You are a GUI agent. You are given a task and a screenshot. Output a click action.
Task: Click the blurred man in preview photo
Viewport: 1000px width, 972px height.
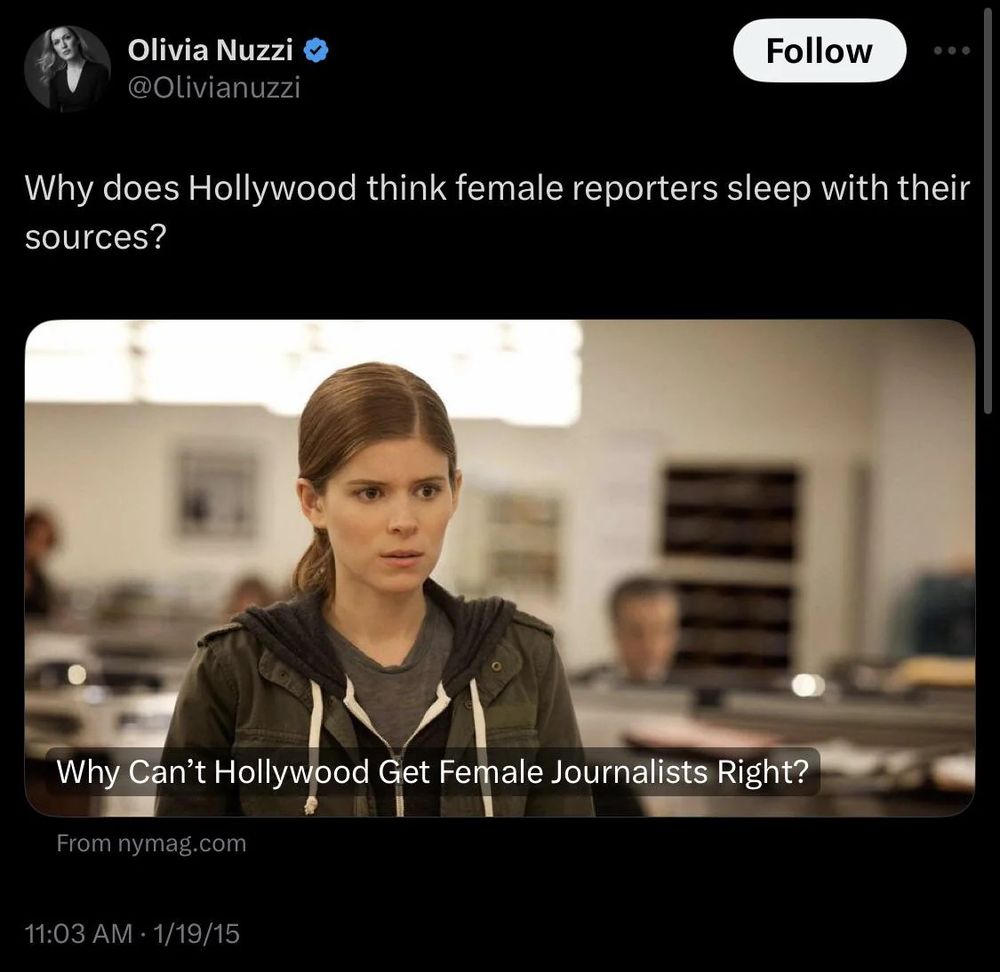click(x=642, y=630)
